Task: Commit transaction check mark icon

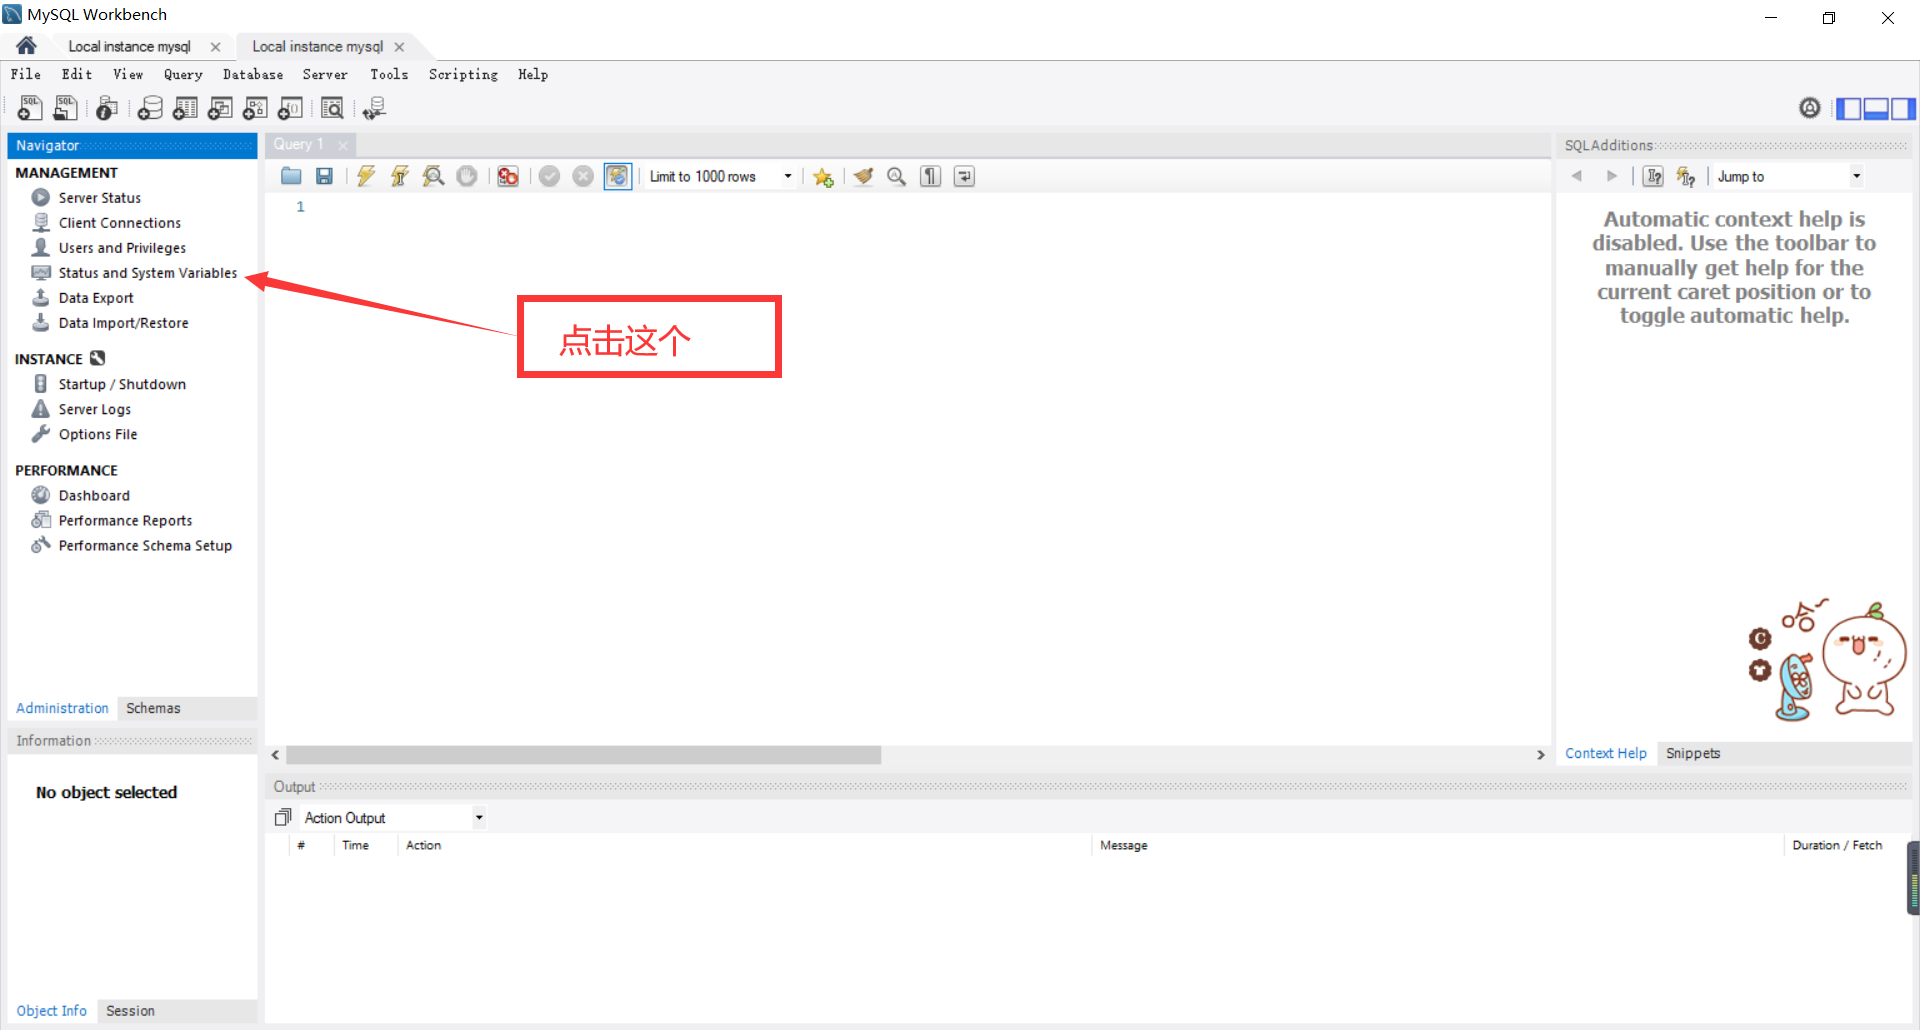Action: [x=549, y=176]
